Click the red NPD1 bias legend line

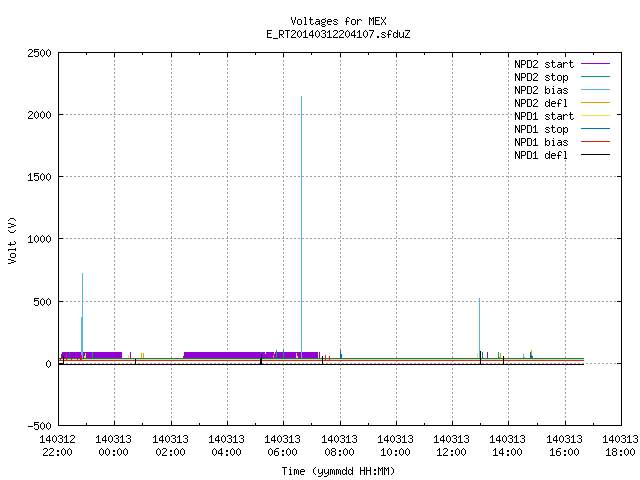(x=595, y=142)
